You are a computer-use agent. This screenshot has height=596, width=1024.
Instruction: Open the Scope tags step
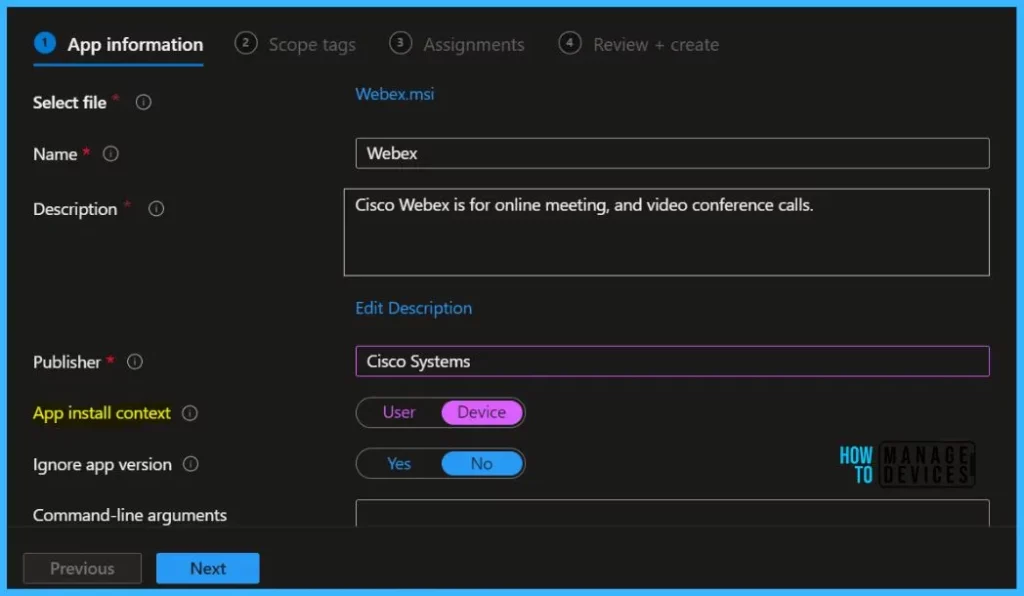pyautogui.click(x=295, y=44)
